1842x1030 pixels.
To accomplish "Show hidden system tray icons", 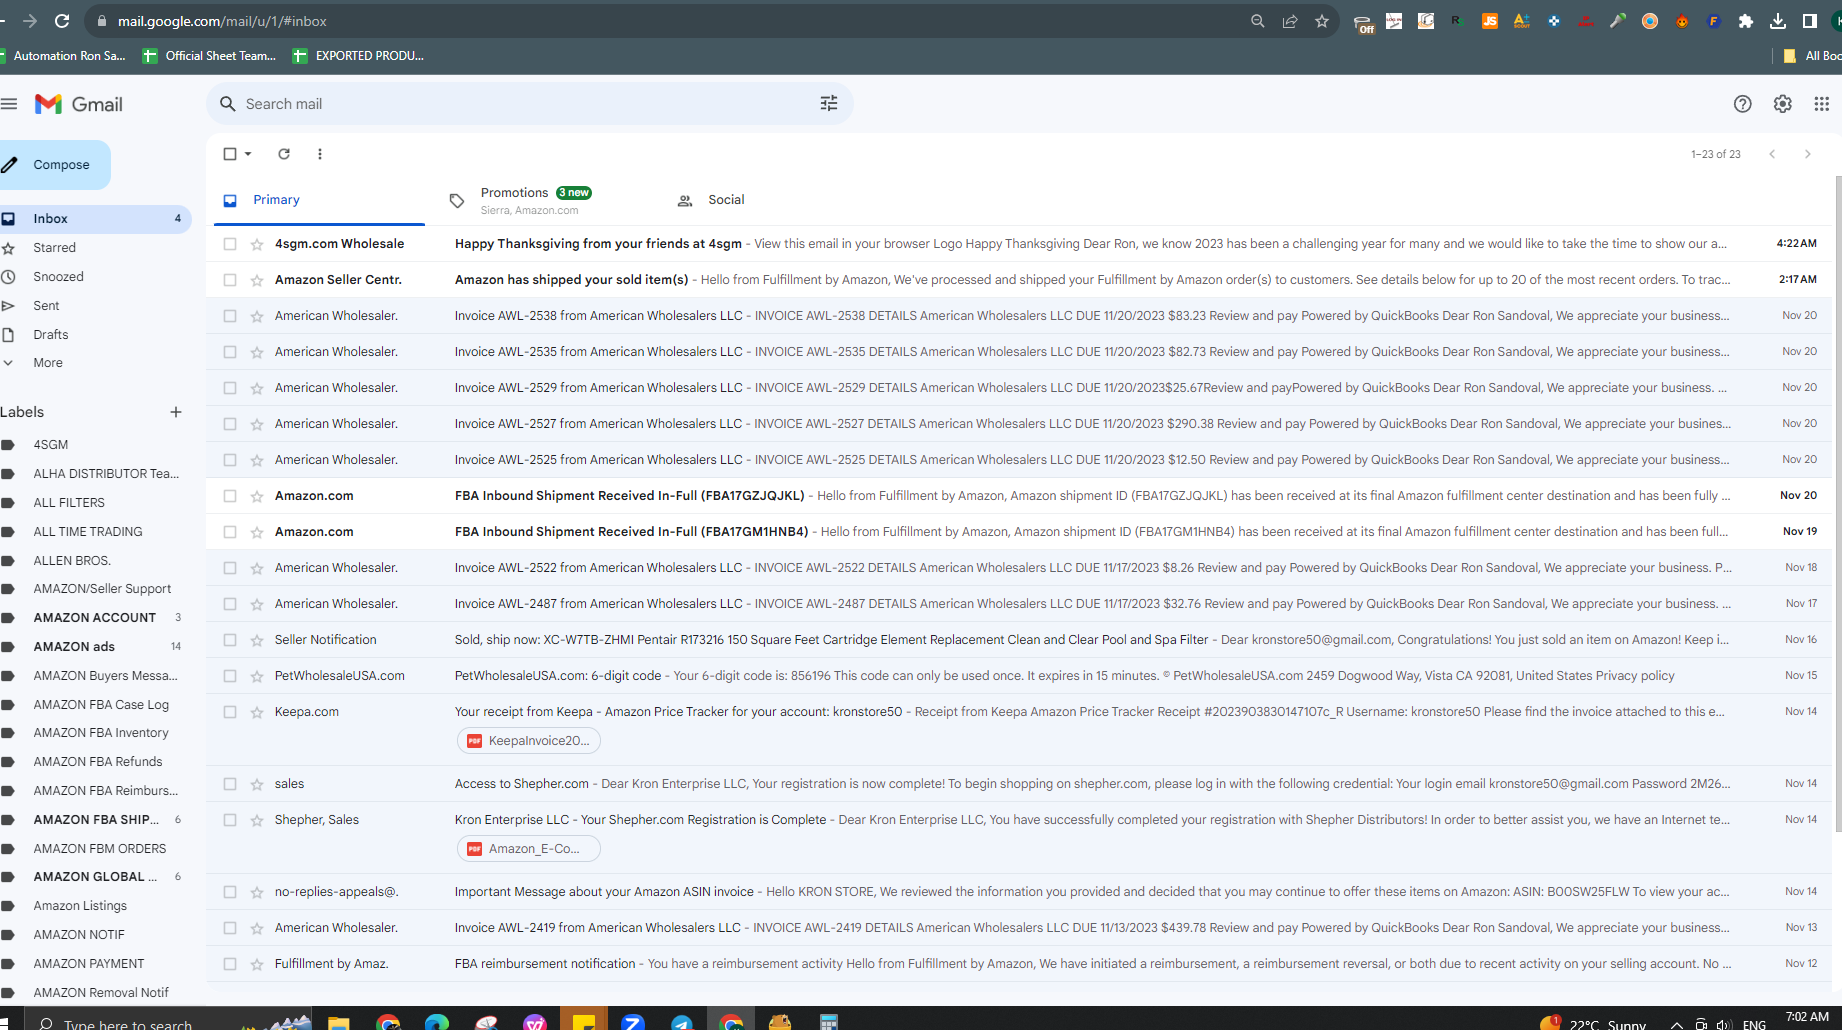I will pyautogui.click(x=1676, y=1024).
